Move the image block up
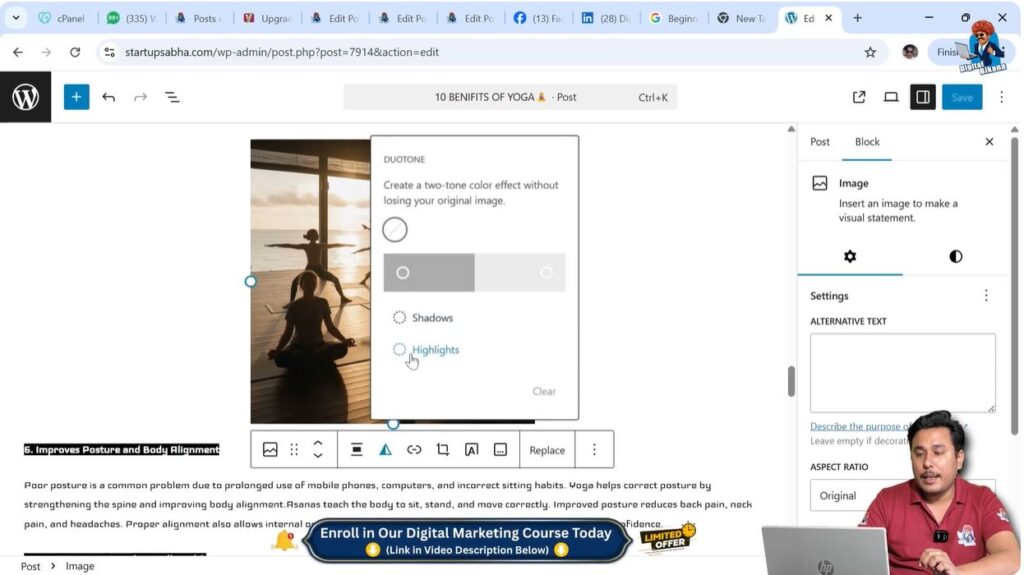Viewport: 1024px width, 575px height. coord(318,443)
